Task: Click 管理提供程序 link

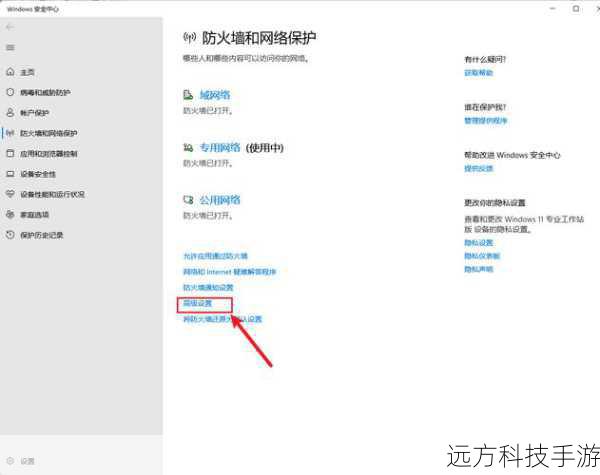Action: (x=486, y=121)
